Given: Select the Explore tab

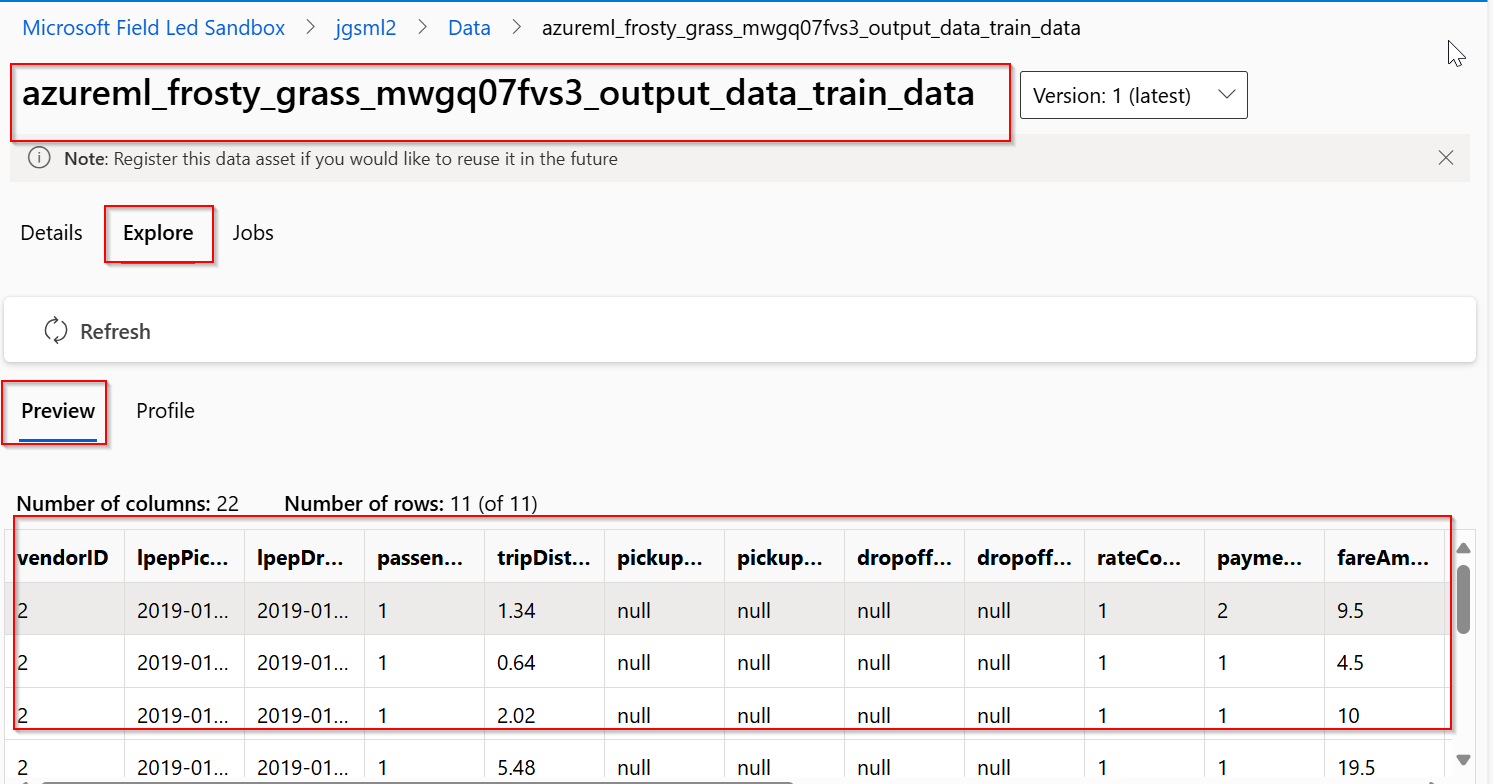Looking at the screenshot, I should 158,233.
